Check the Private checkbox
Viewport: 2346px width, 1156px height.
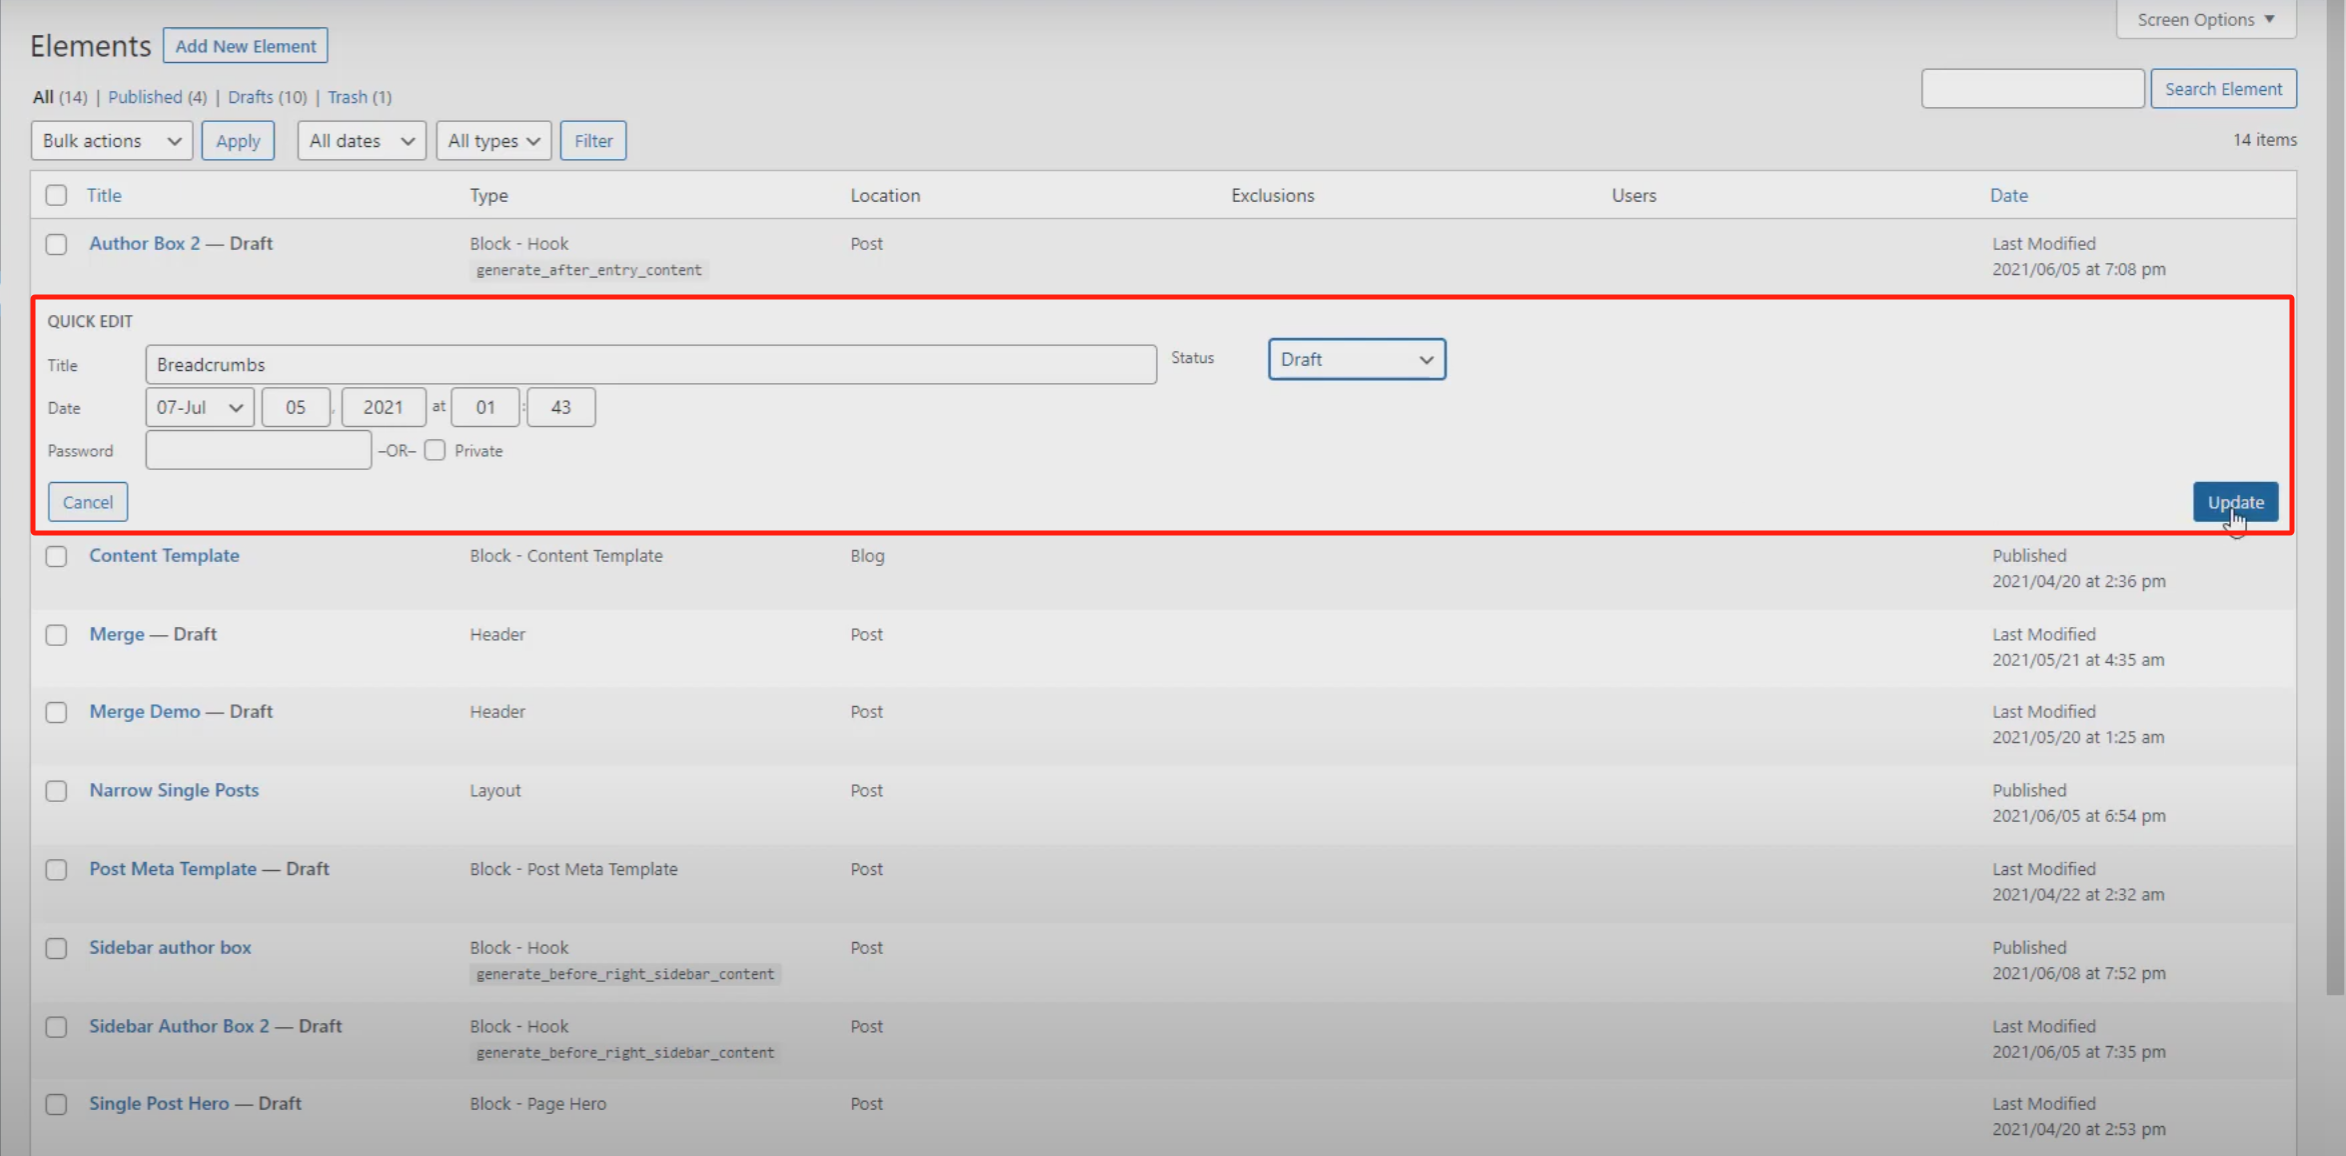point(435,451)
